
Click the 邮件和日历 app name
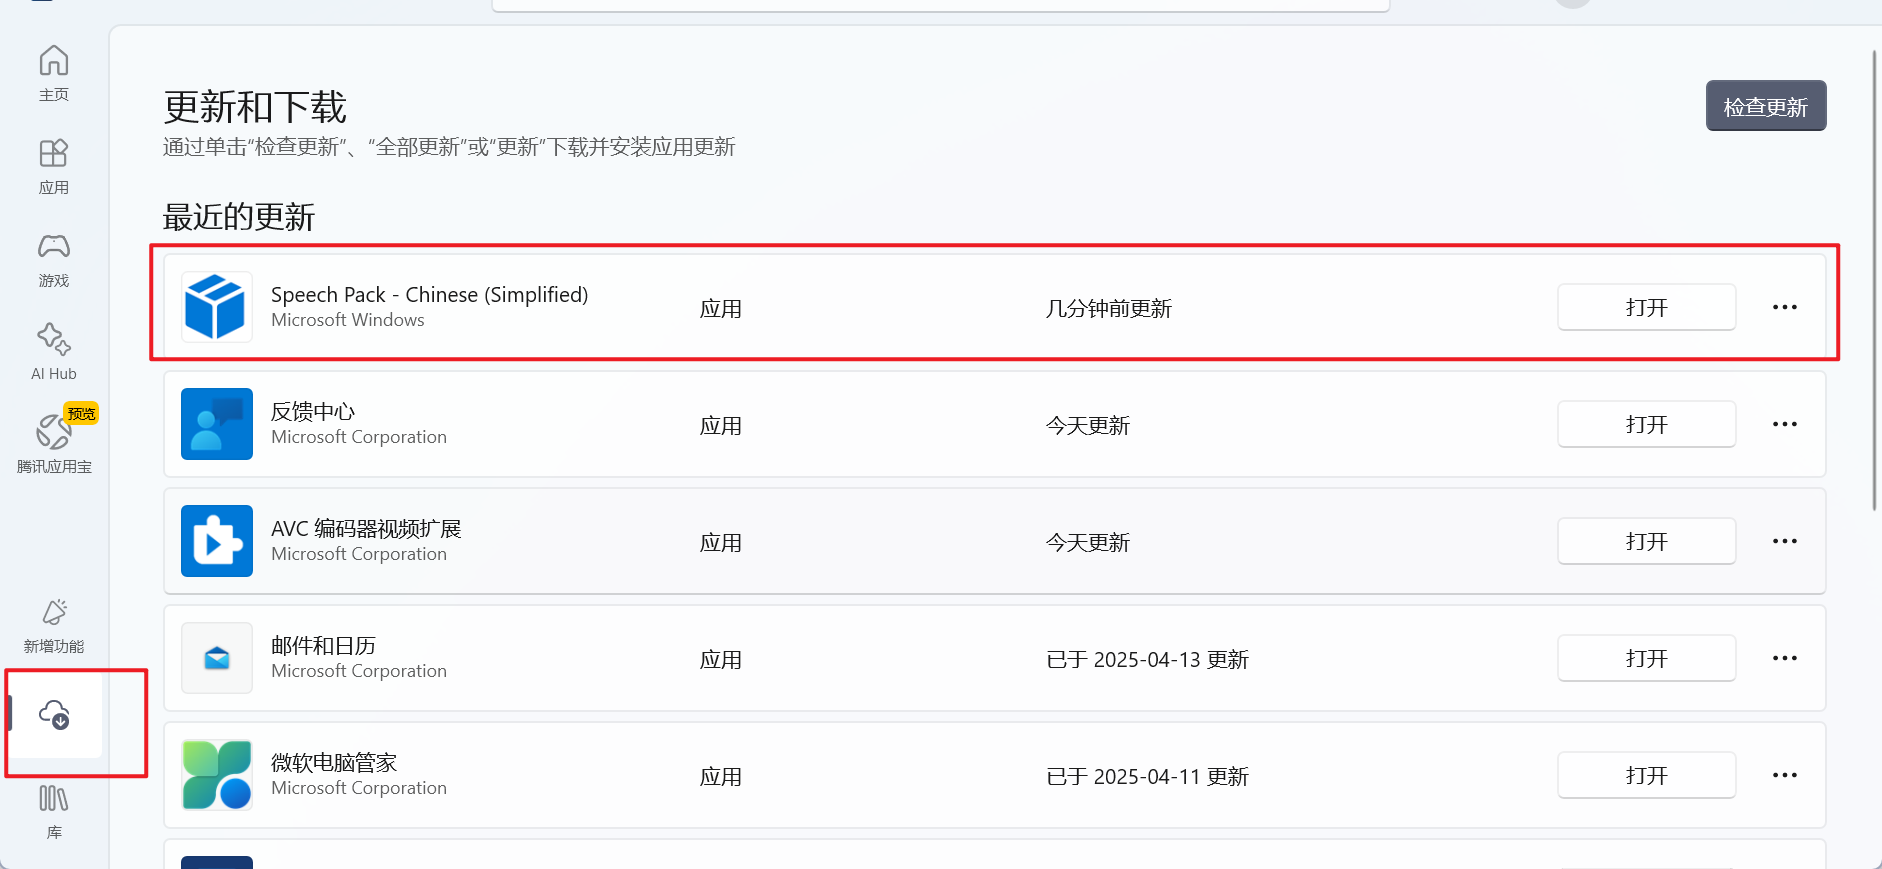click(323, 645)
